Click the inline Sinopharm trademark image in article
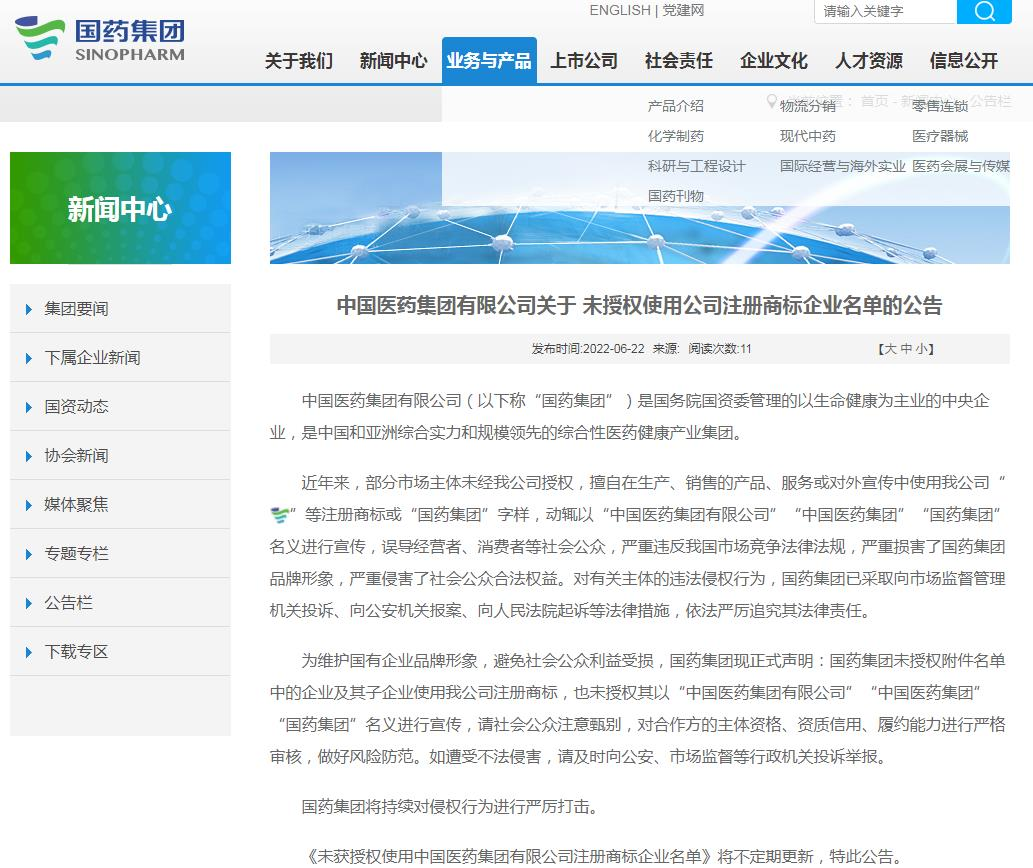1033x868 pixels. pos(280,515)
